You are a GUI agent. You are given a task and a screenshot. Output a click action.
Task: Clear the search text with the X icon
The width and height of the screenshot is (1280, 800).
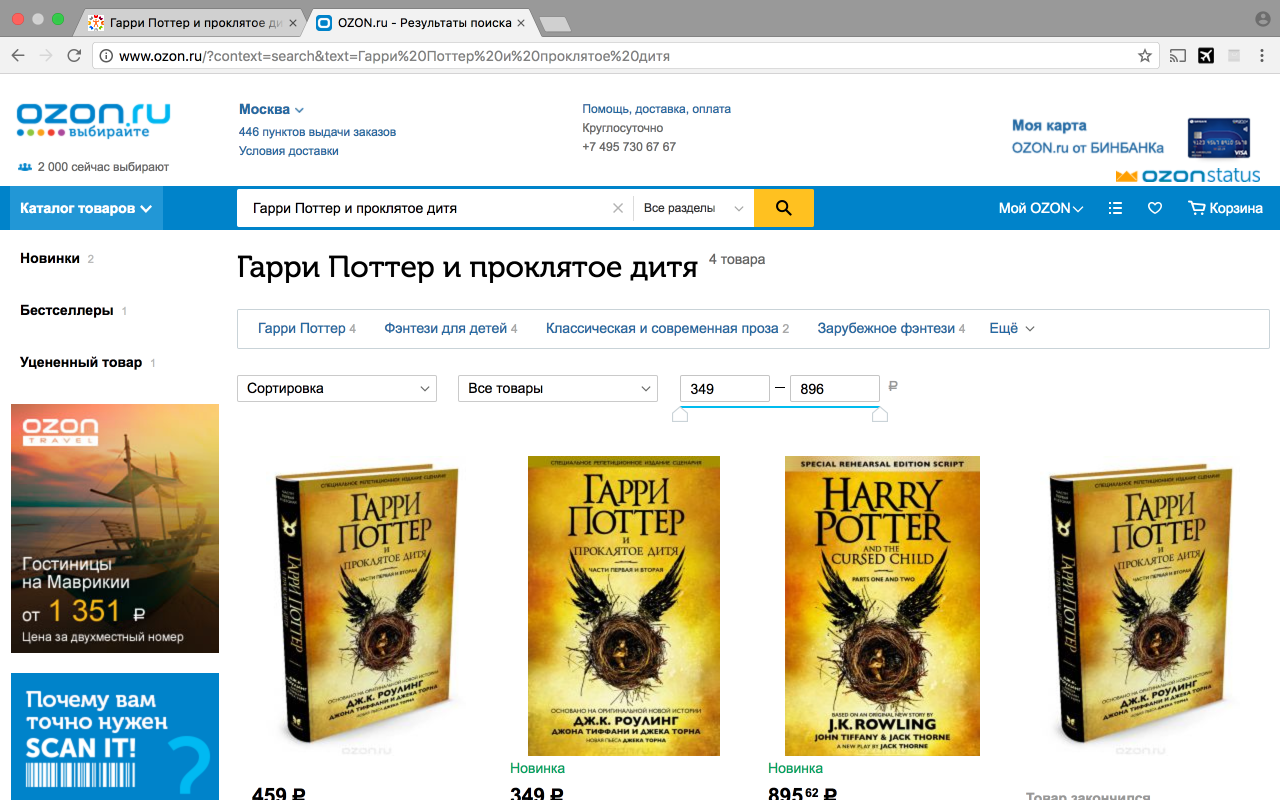[x=618, y=208]
